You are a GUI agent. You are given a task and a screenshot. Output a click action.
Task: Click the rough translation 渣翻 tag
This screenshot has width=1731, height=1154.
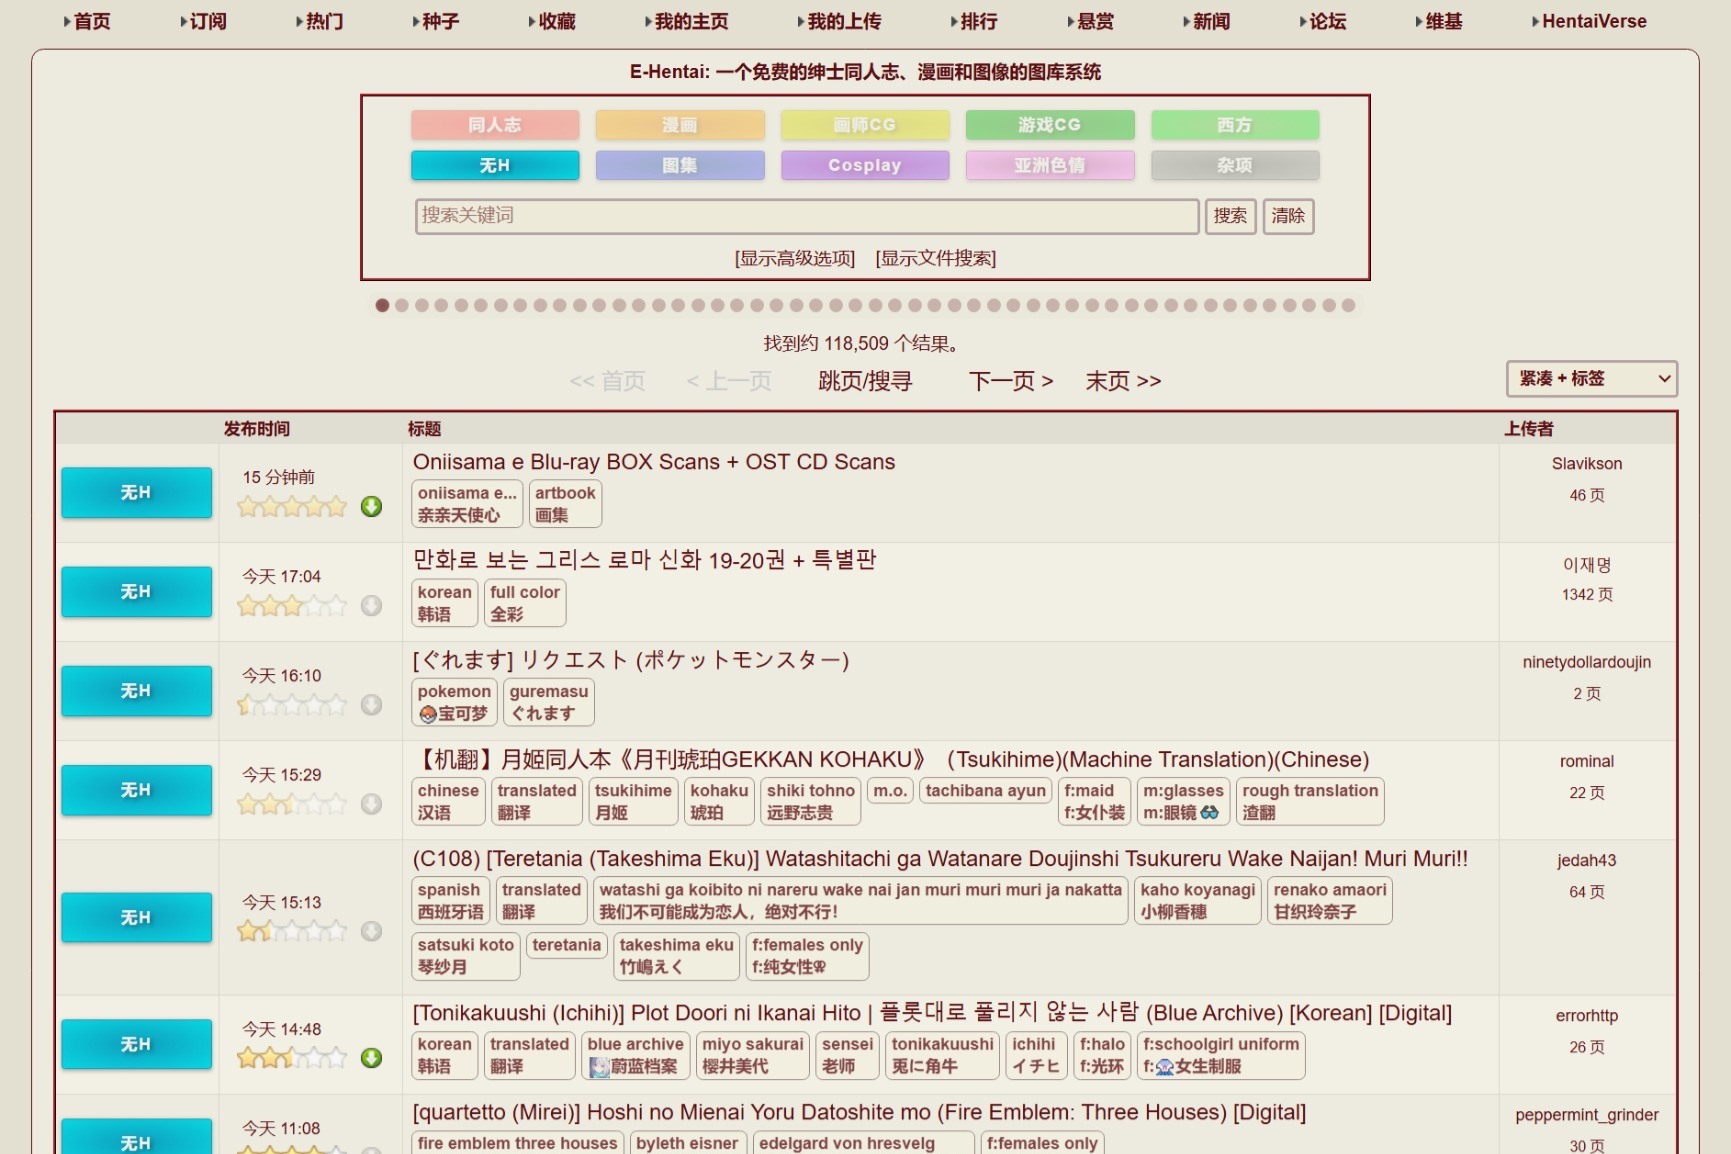(x=1310, y=801)
